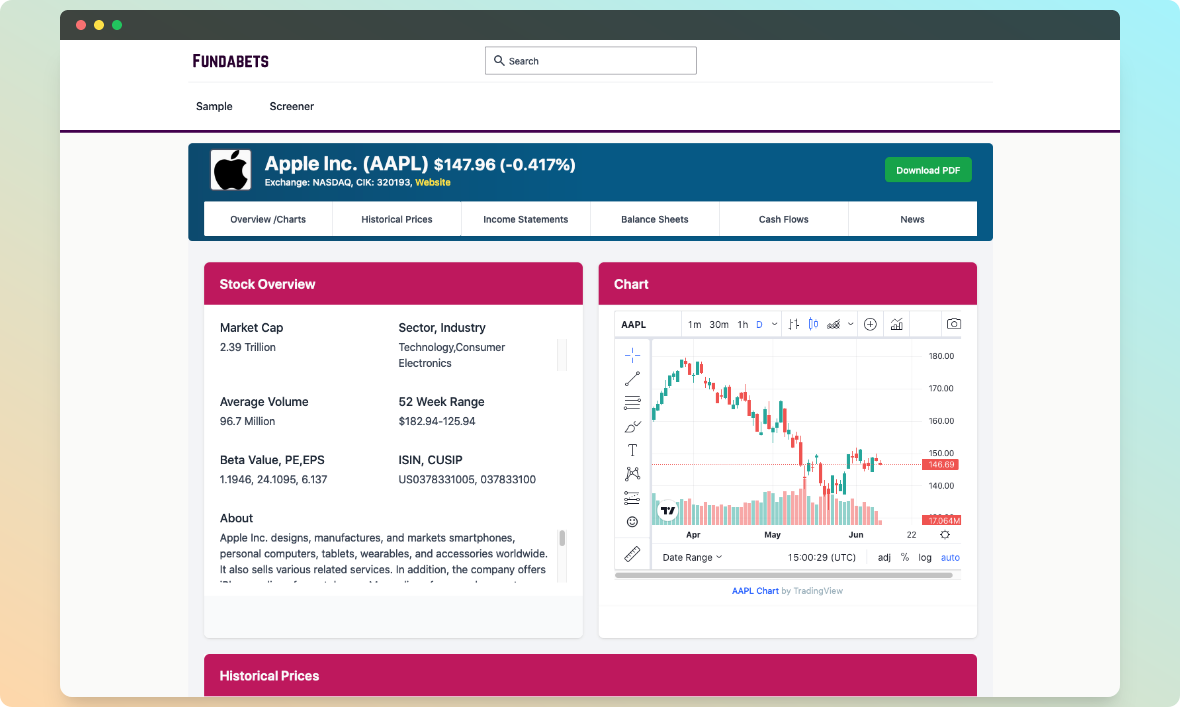Click the 1.1946, 24.1095, 6.137 value
The image size is (1180, 707).
pyautogui.click(x=273, y=480)
